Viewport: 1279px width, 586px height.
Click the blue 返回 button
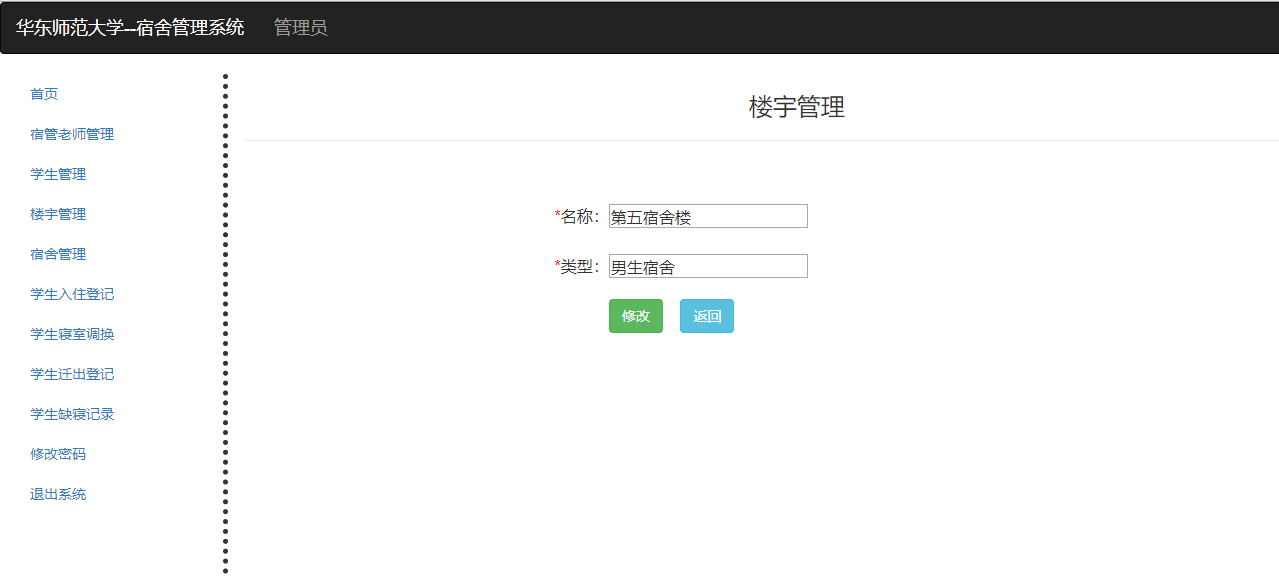pyautogui.click(x=707, y=316)
